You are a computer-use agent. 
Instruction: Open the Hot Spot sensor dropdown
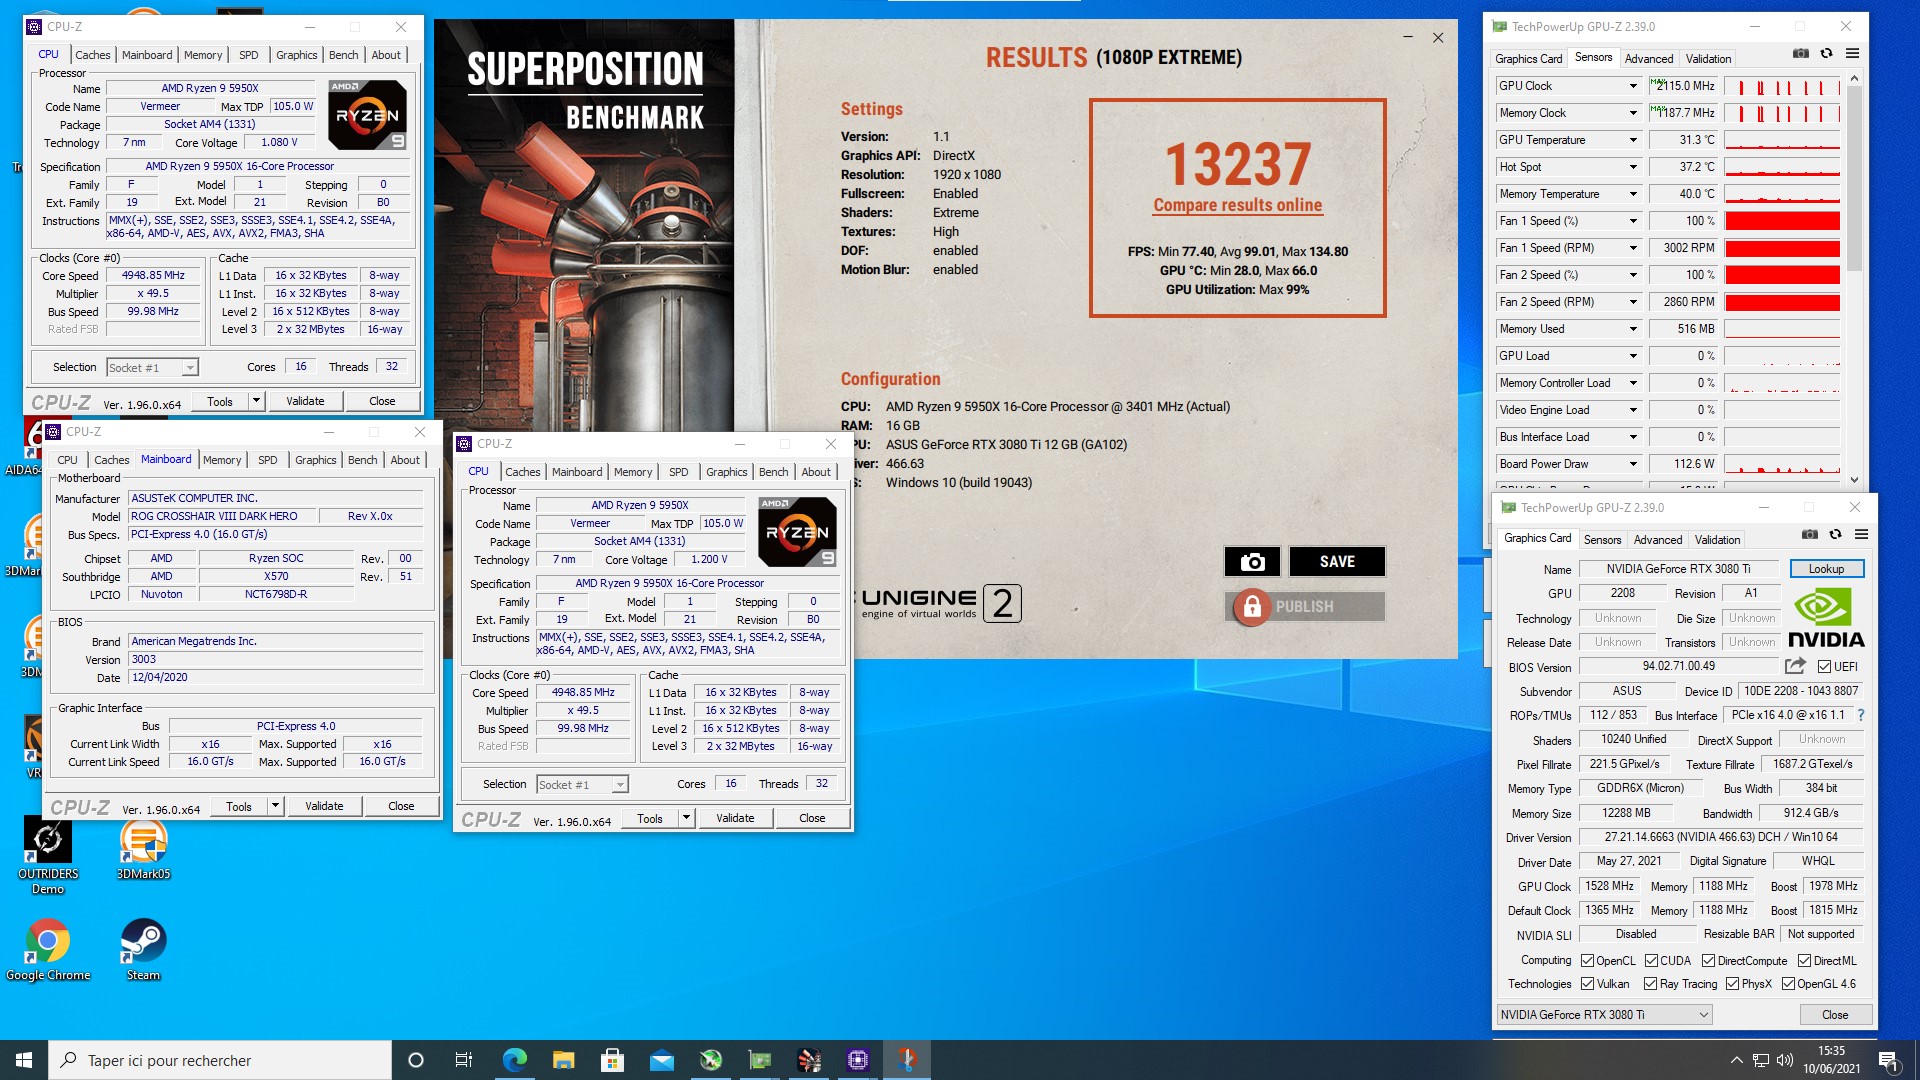pyautogui.click(x=1632, y=167)
